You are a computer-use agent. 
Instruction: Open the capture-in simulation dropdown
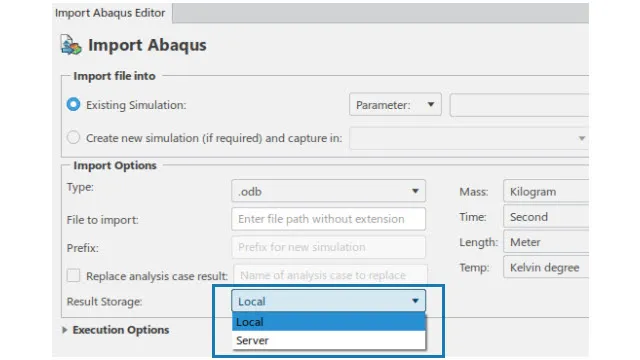(x=469, y=138)
